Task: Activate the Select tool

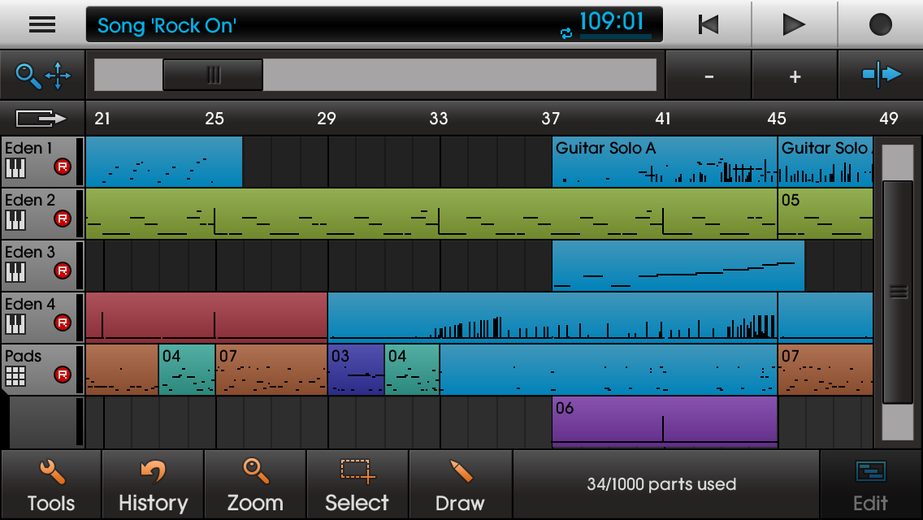Action: point(357,485)
